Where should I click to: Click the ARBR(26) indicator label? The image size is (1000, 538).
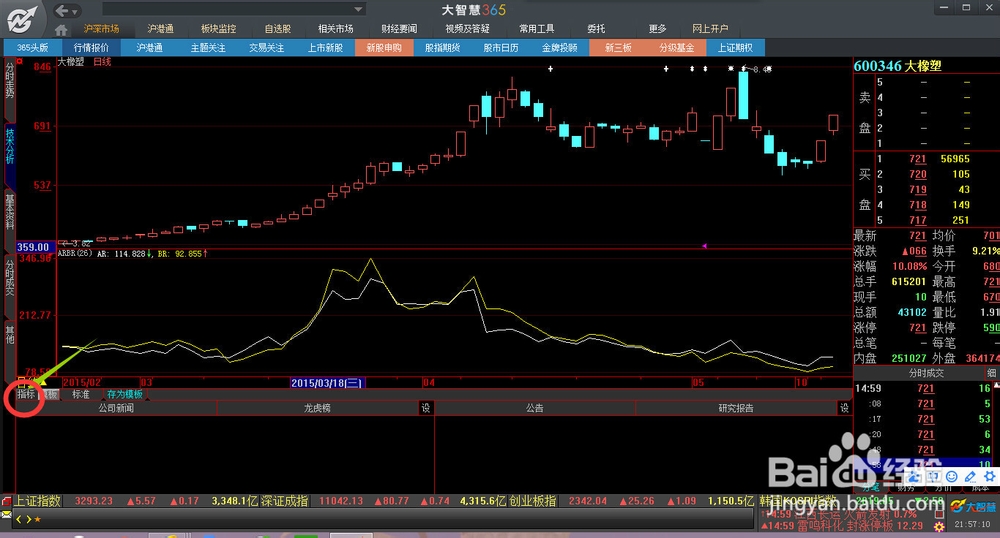[x=75, y=253]
